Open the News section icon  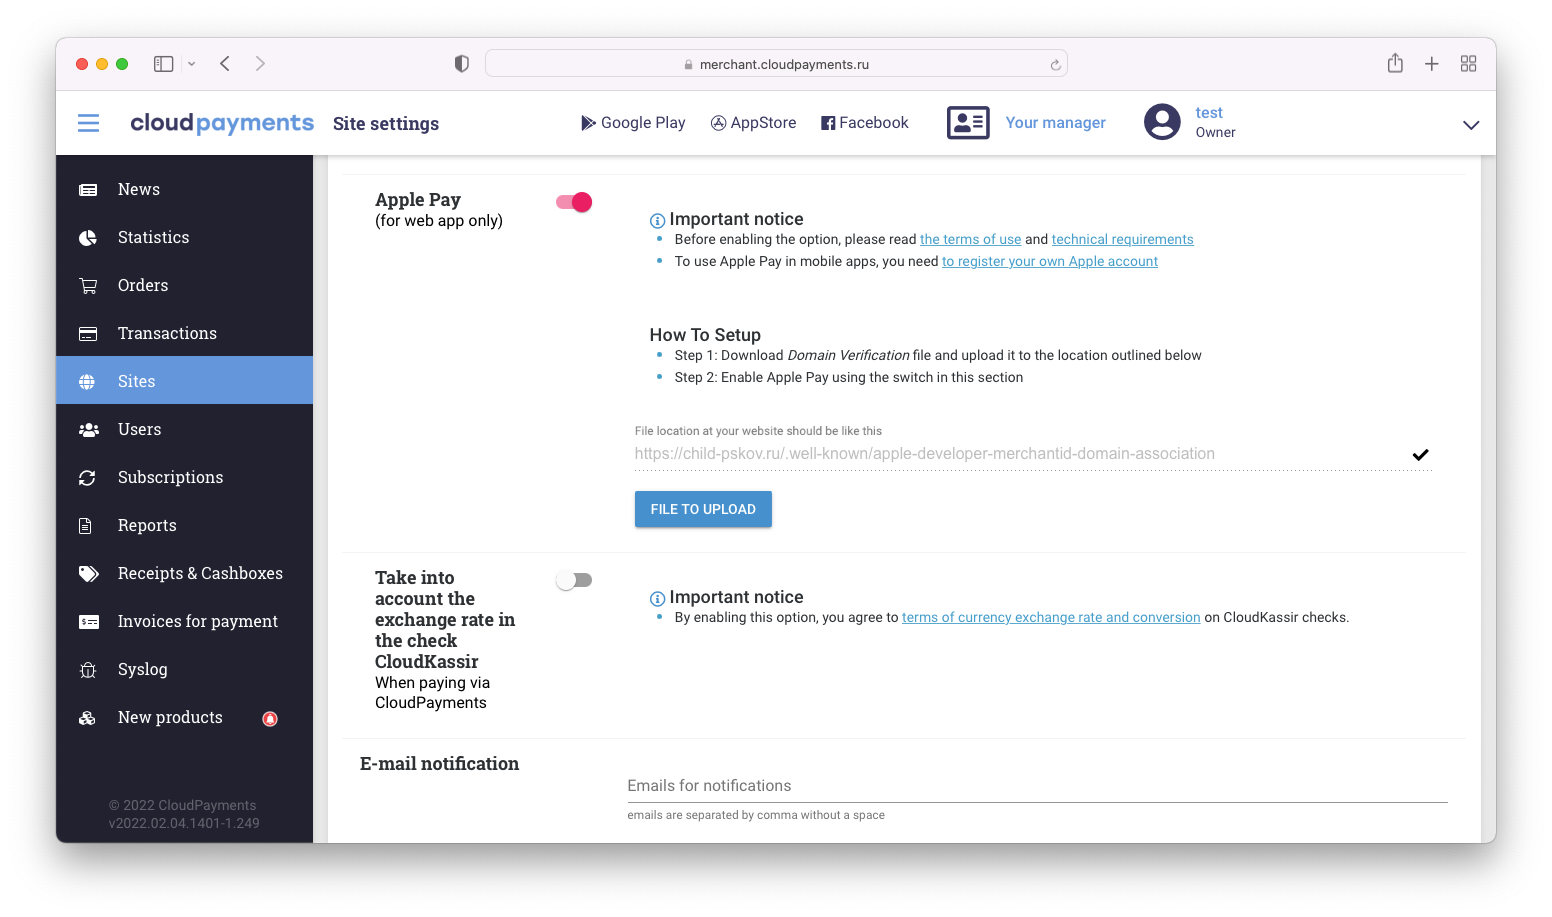pyautogui.click(x=88, y=189)
